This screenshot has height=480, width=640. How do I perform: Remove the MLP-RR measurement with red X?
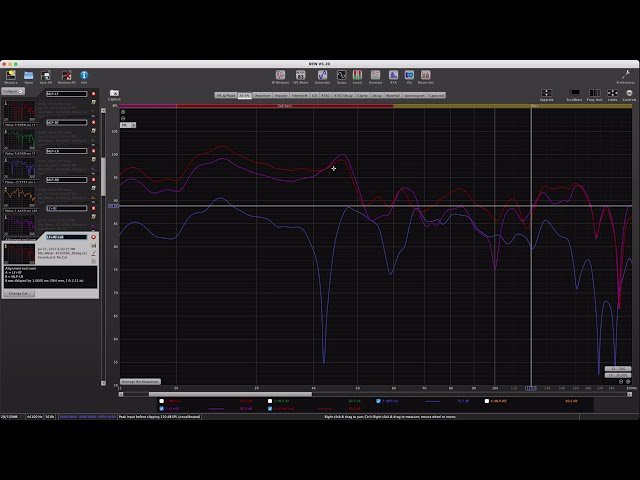[93, 180]
